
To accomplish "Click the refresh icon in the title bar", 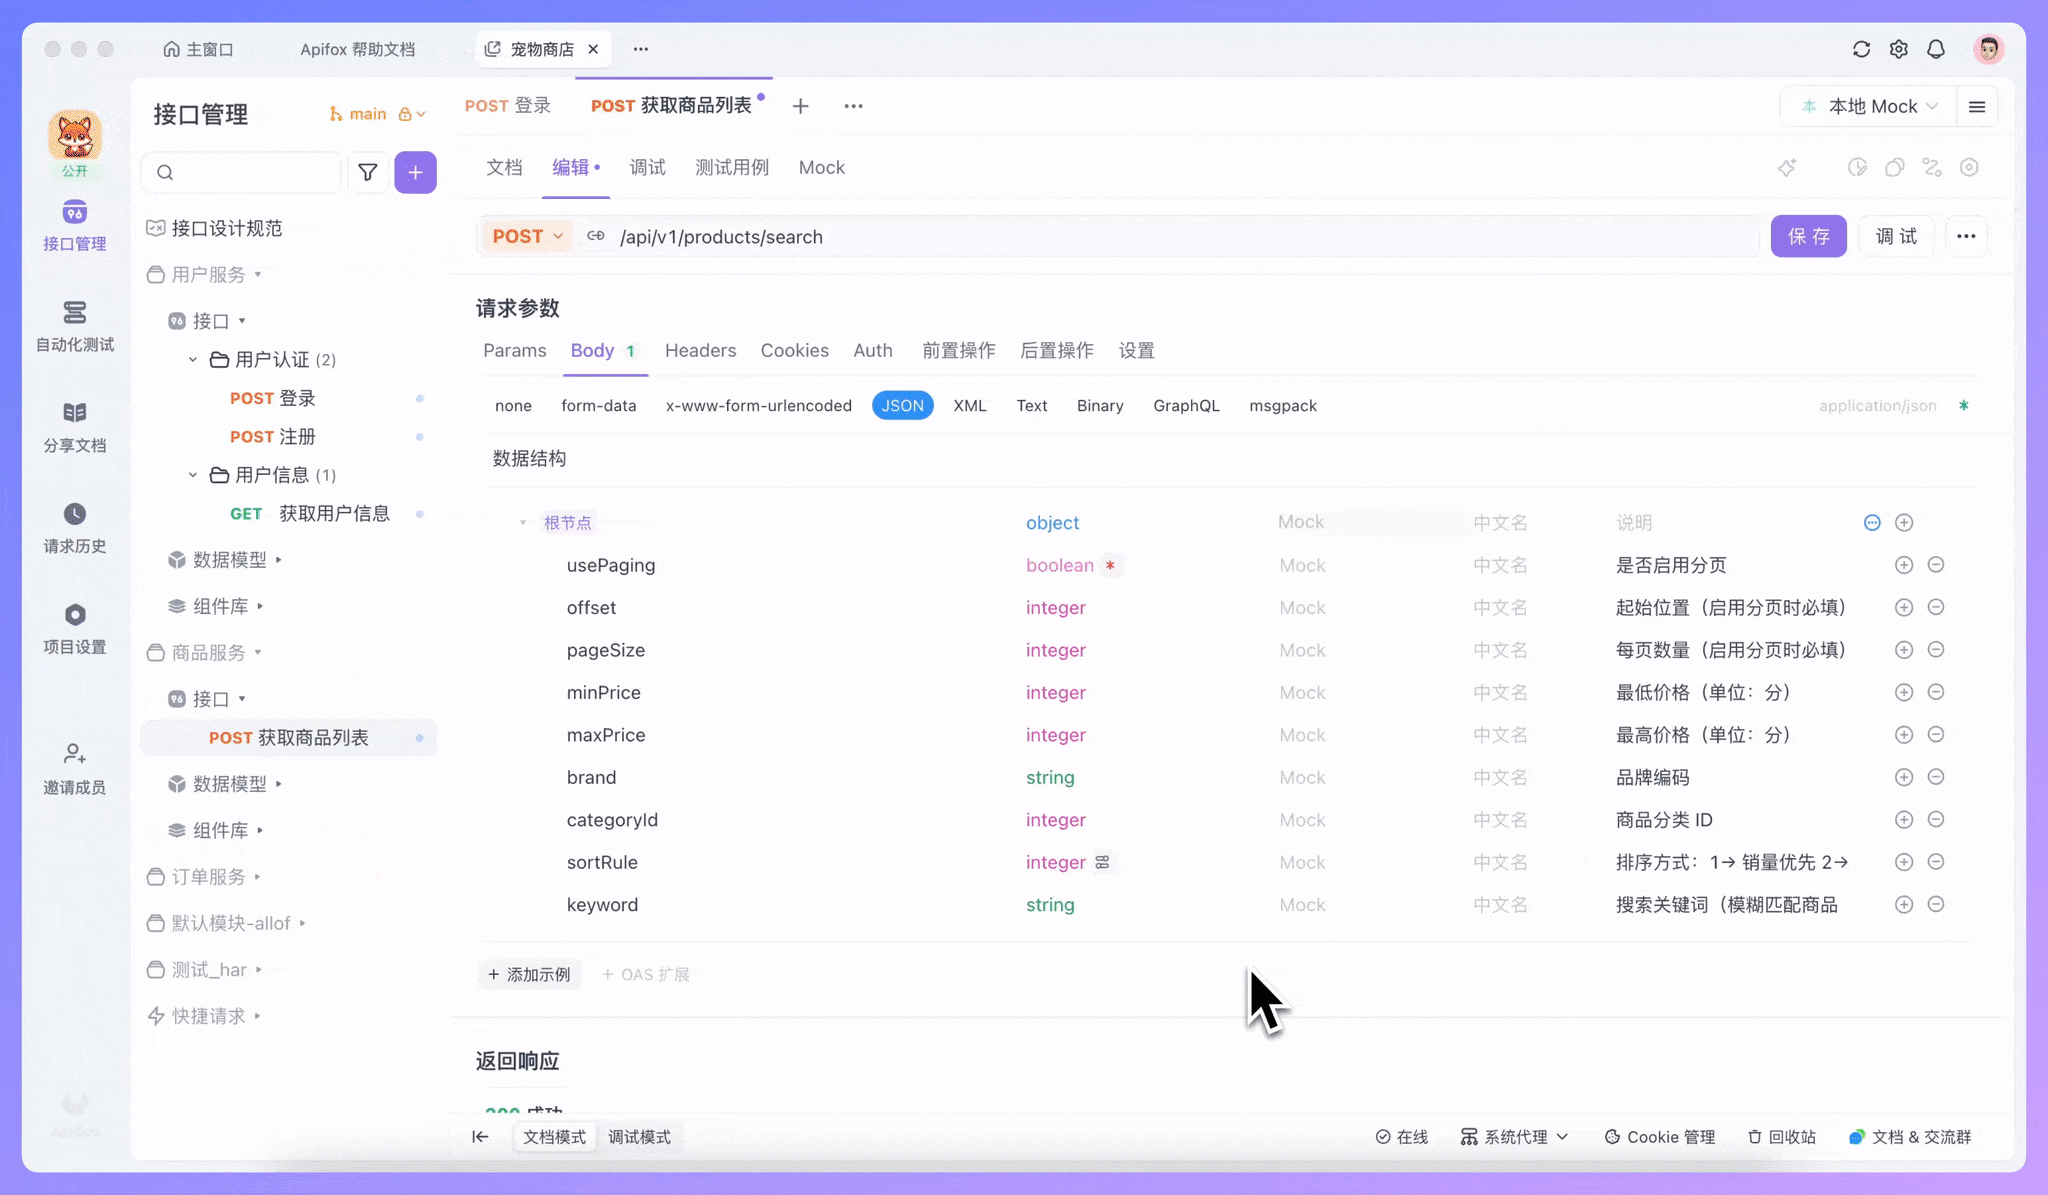I will click(x=1861, y=49).
